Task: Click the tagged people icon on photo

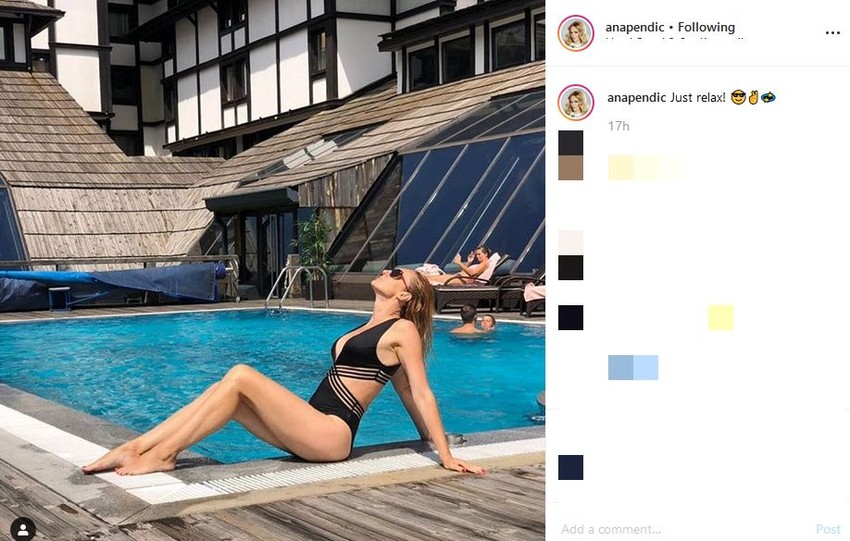Action: click(x=23, y=529)
